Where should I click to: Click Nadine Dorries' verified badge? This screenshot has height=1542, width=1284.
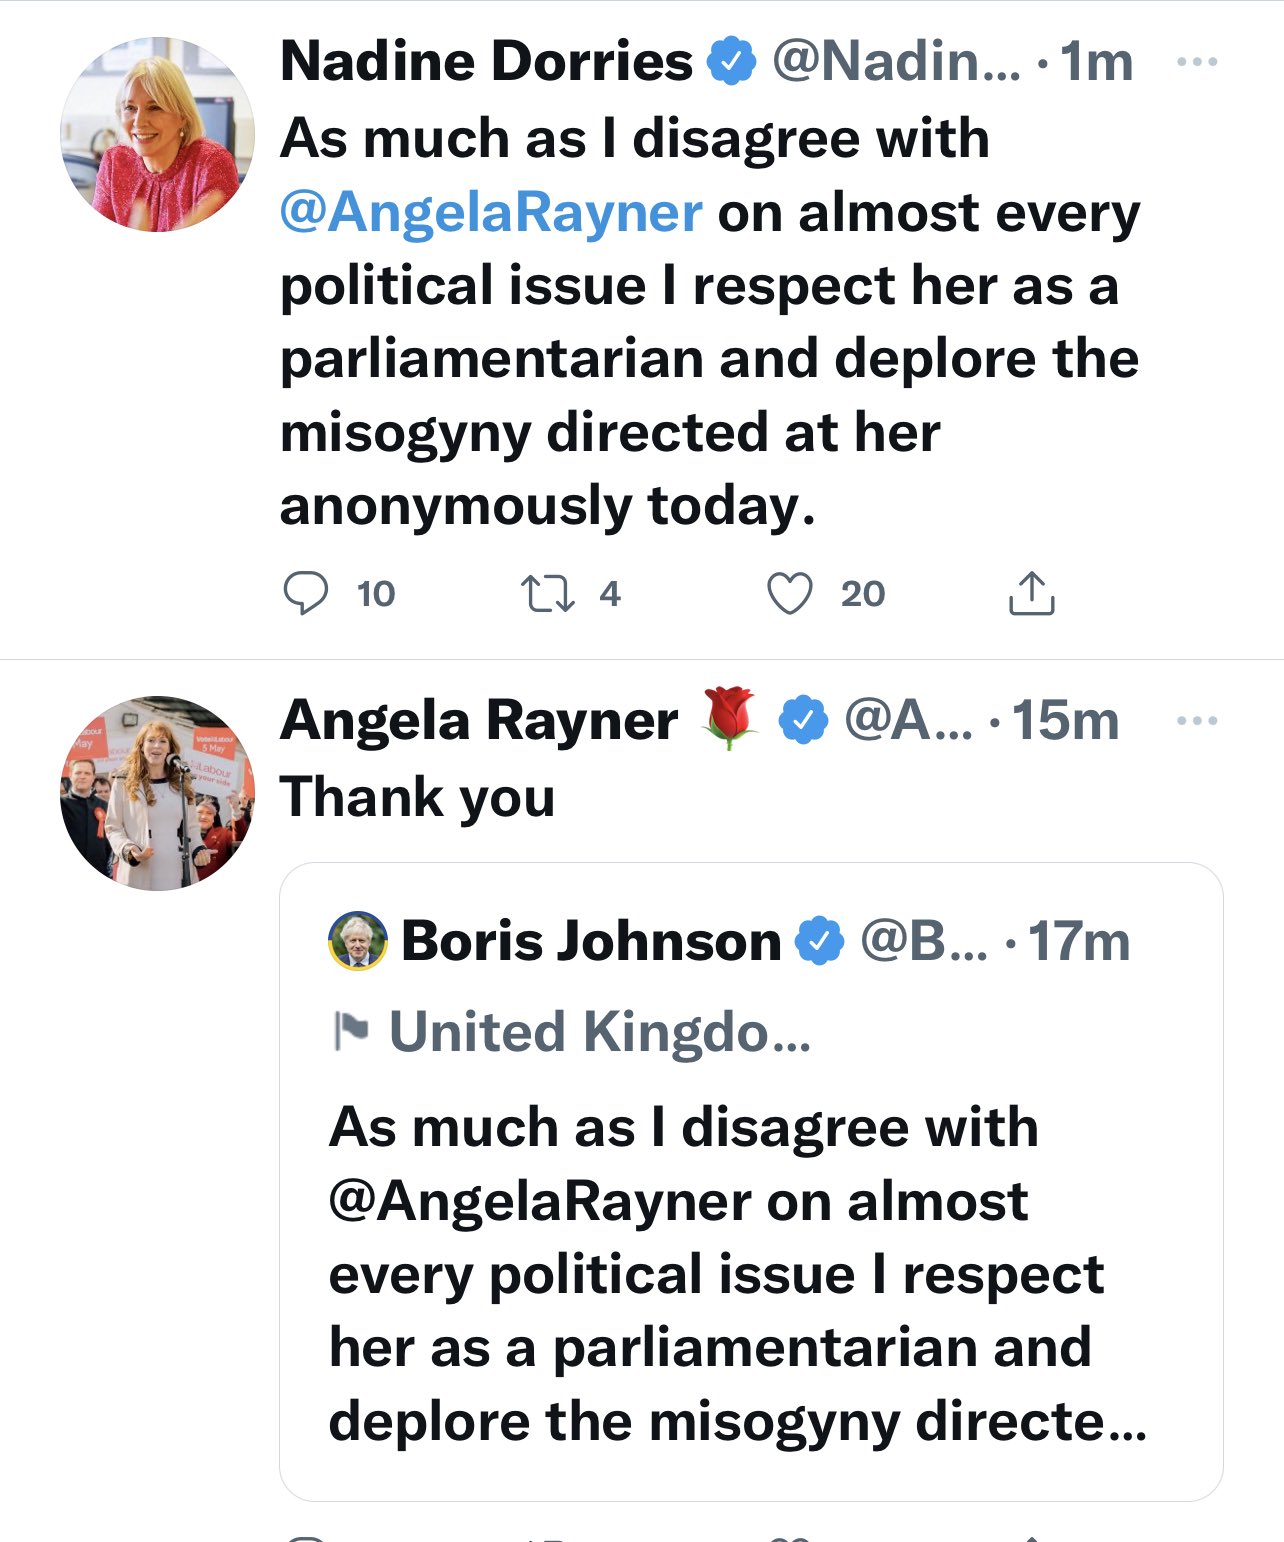732,62
